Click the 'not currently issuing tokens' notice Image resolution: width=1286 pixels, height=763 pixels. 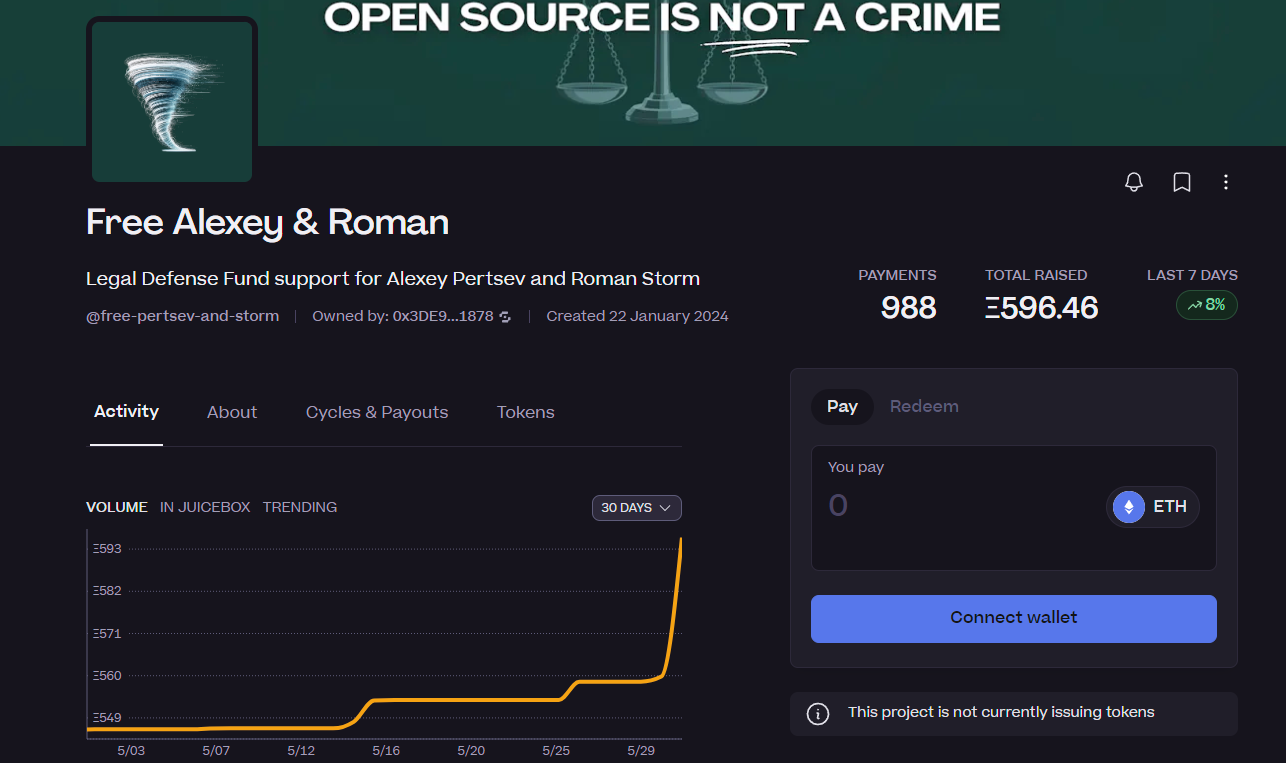[1014, 714]
